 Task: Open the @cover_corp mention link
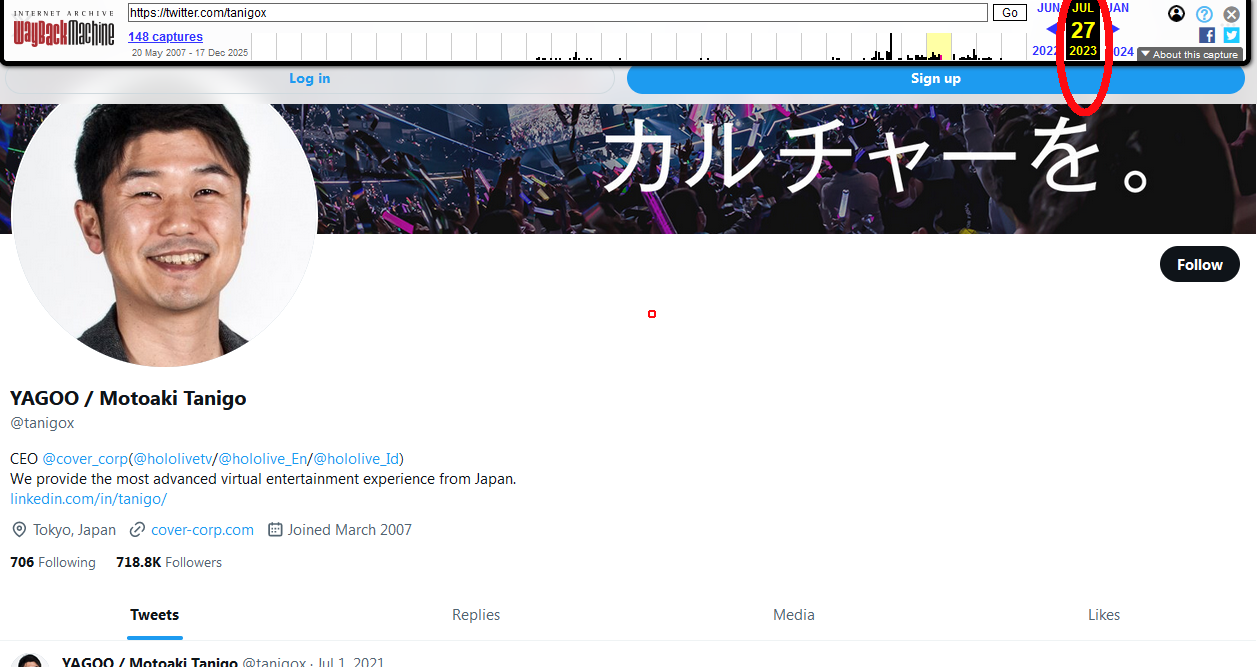click(85, 459)
